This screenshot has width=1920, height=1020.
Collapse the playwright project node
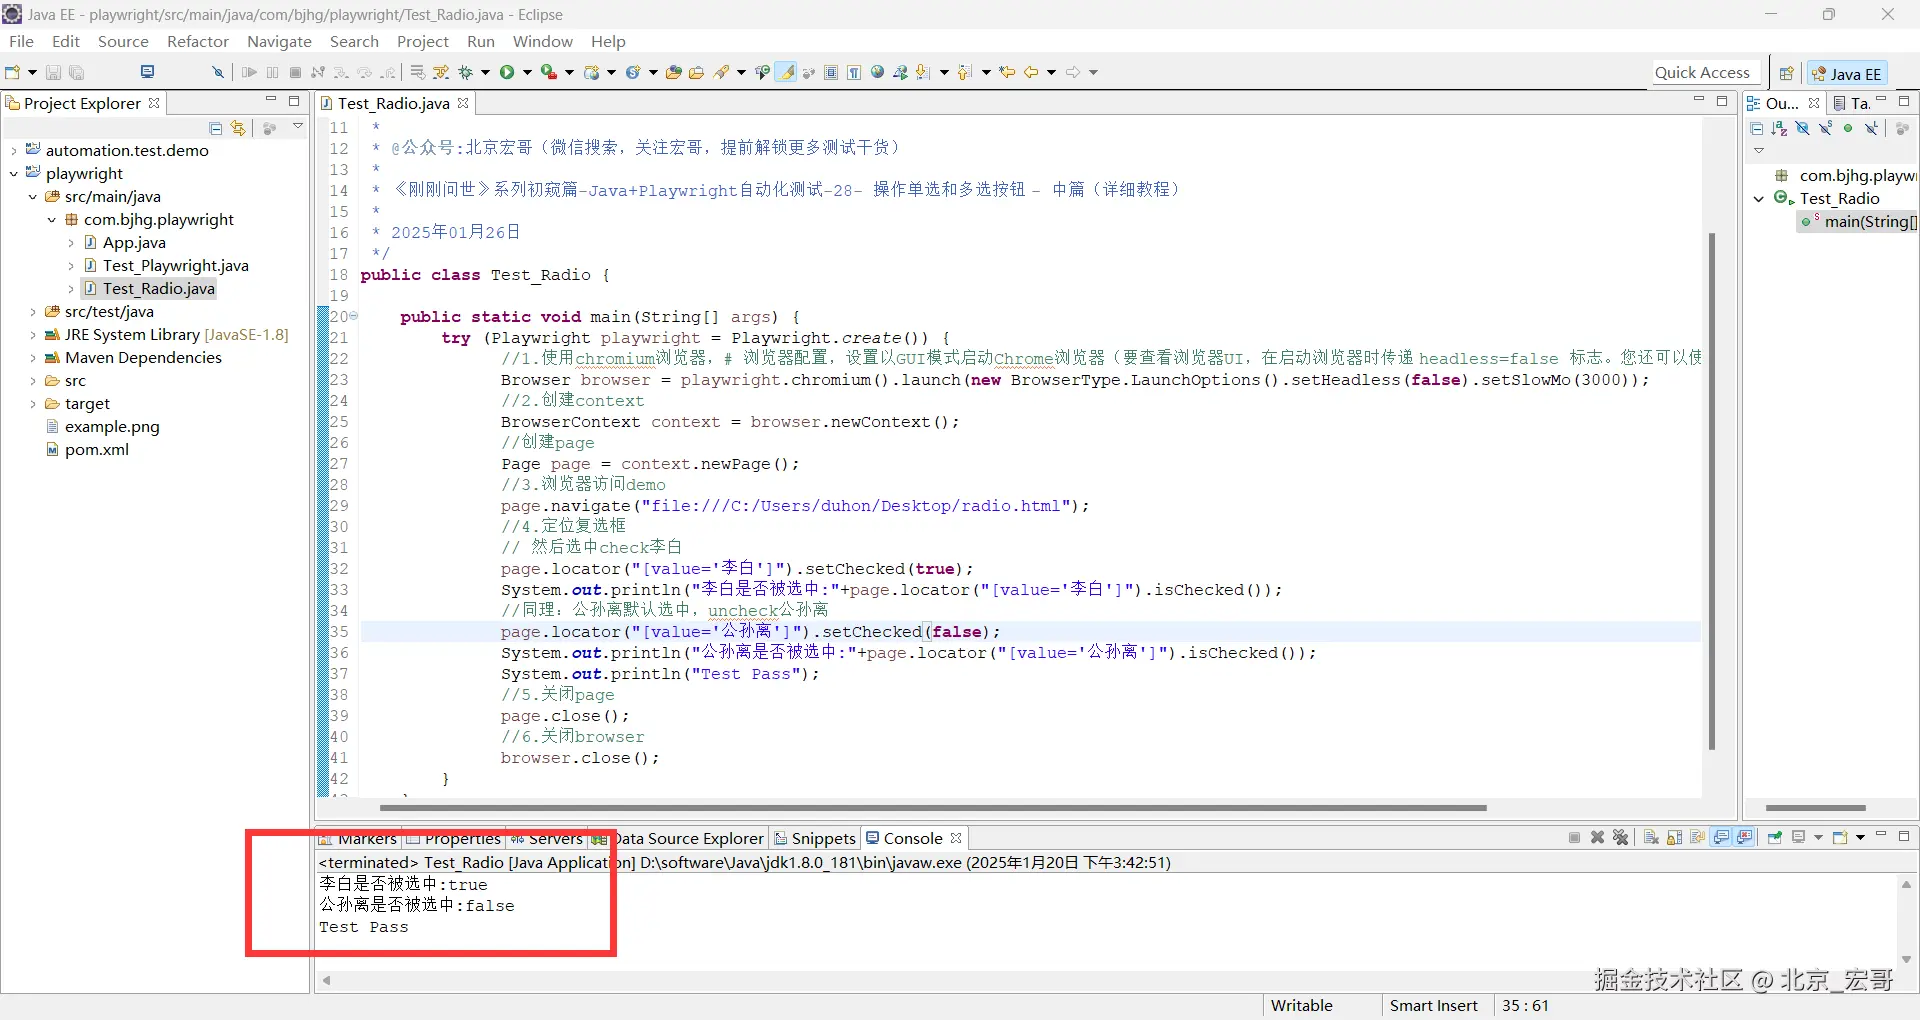point(14,173)
